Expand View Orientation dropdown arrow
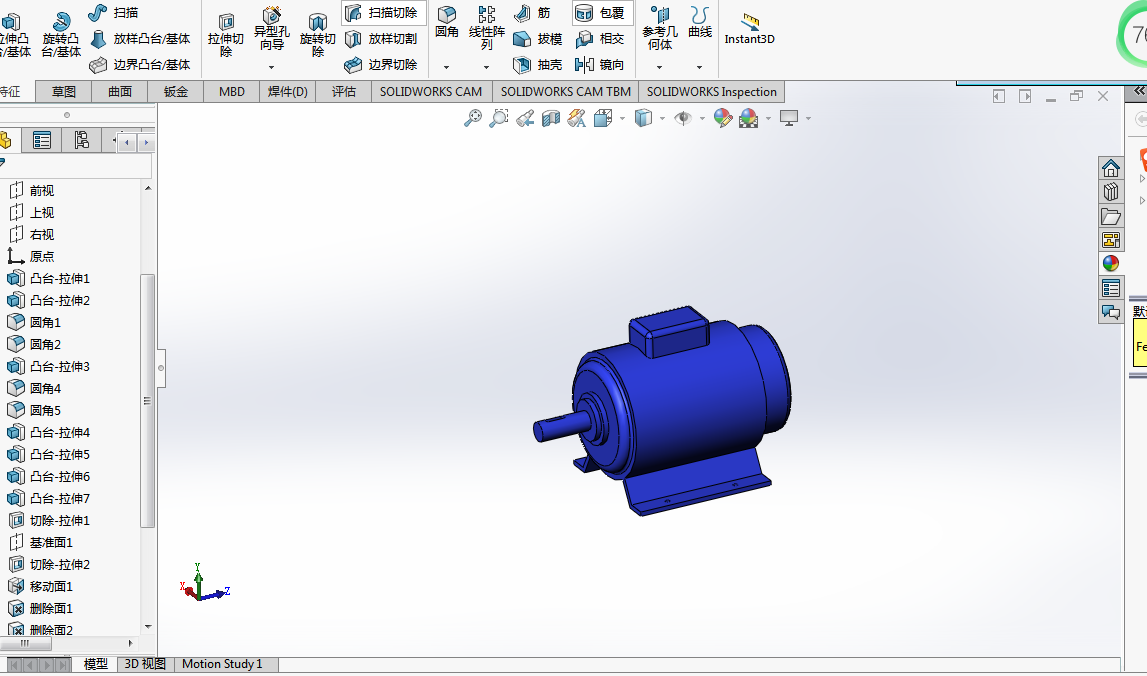 (623, 119)
